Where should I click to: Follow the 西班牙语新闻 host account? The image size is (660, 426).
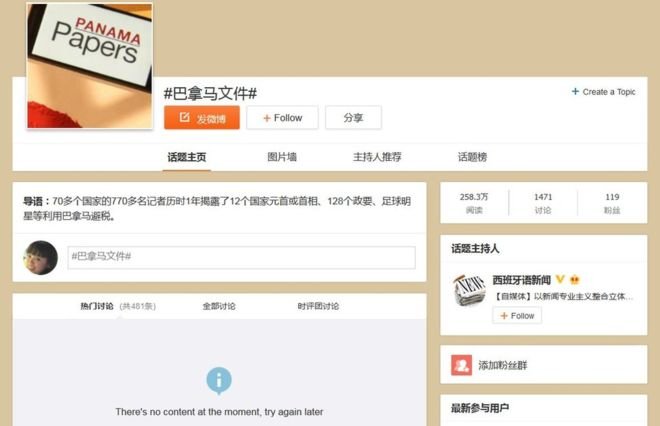(x=517, y=315)
